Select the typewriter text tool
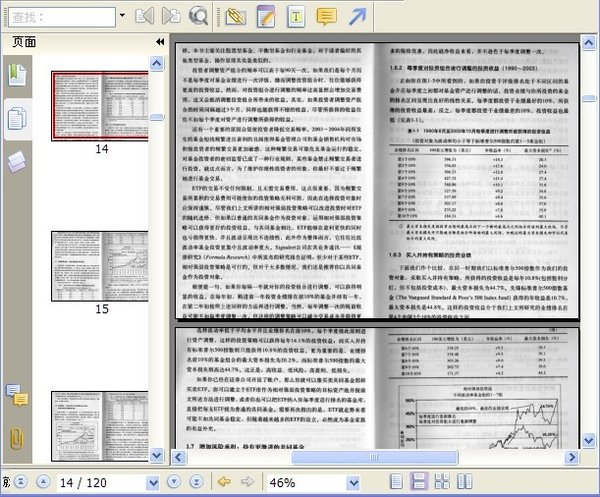This screenshot has height=497, width=600. 296,16
